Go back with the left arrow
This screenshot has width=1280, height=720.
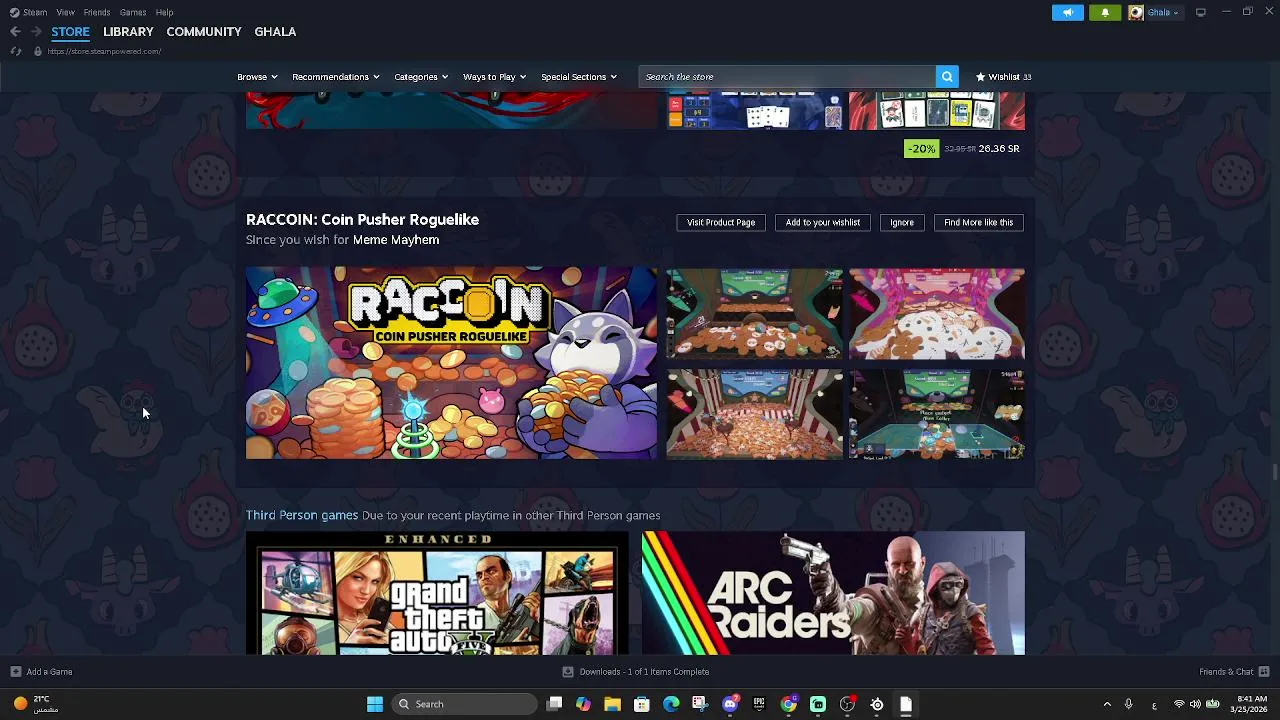pos(15,32)
